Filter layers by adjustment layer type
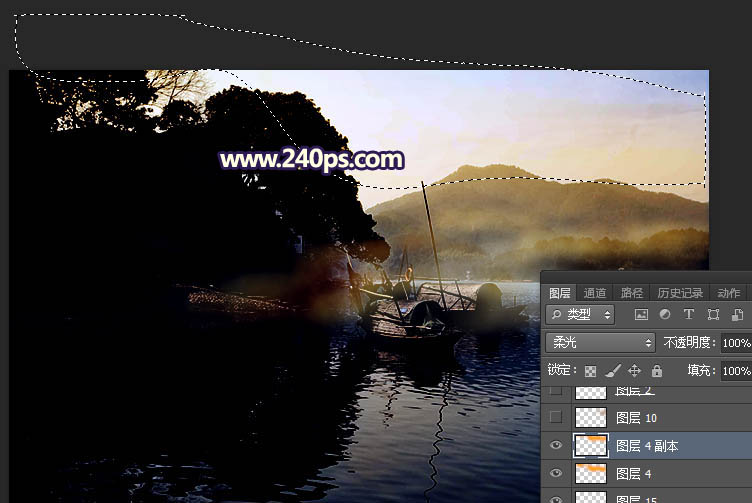This screenshot has width=752, height=503. pyautogui.click(x=664, y=315)
